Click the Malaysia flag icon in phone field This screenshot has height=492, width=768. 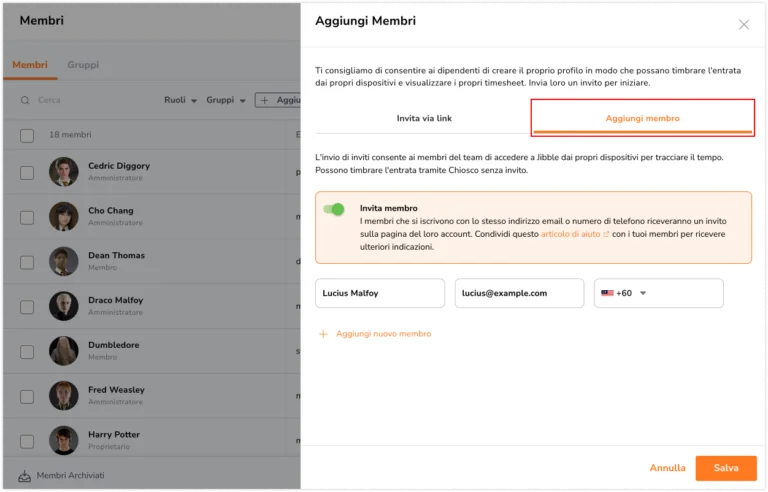(607, 293)
